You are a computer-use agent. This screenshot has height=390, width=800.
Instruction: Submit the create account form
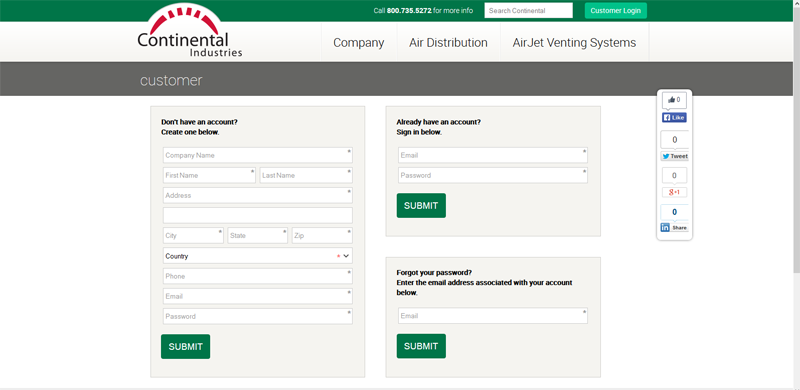(x=186, y=347)
